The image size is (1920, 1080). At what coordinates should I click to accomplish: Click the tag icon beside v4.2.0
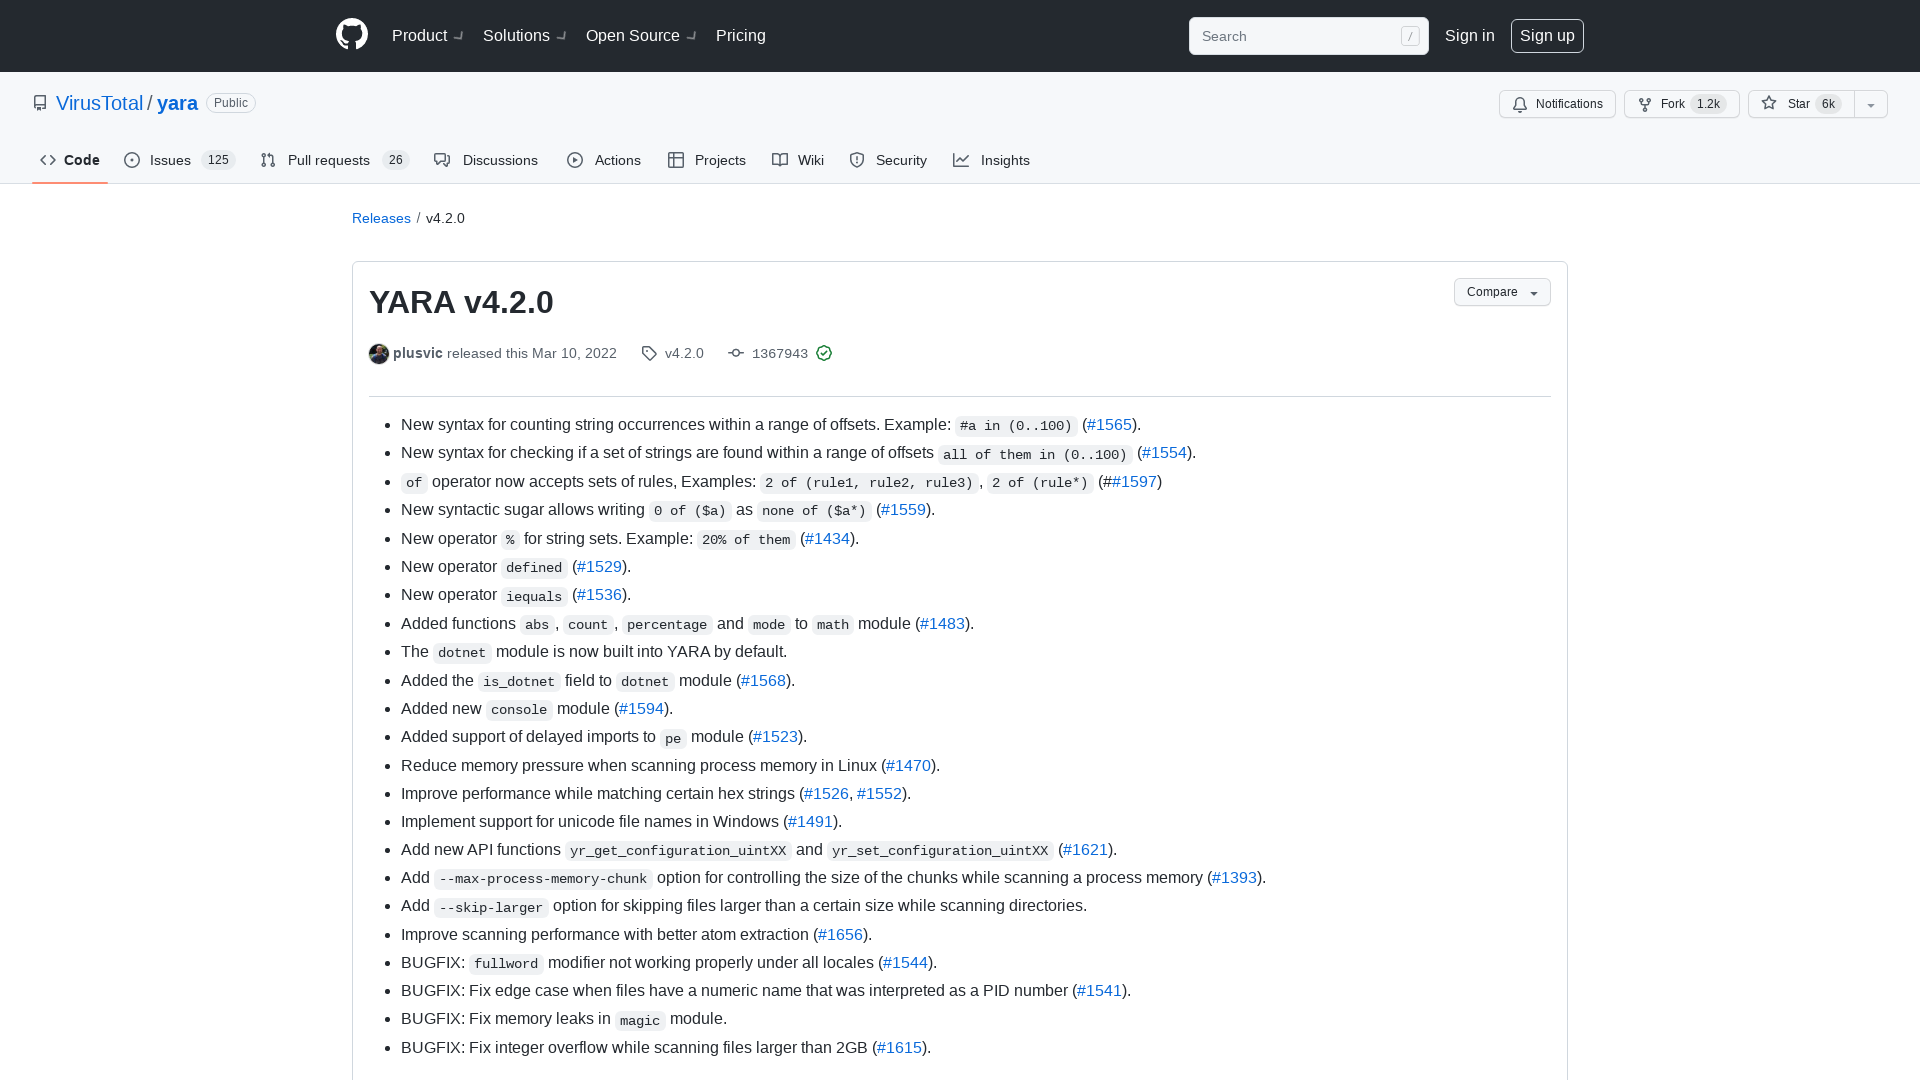pyautogui.click(x=649, y=353)
